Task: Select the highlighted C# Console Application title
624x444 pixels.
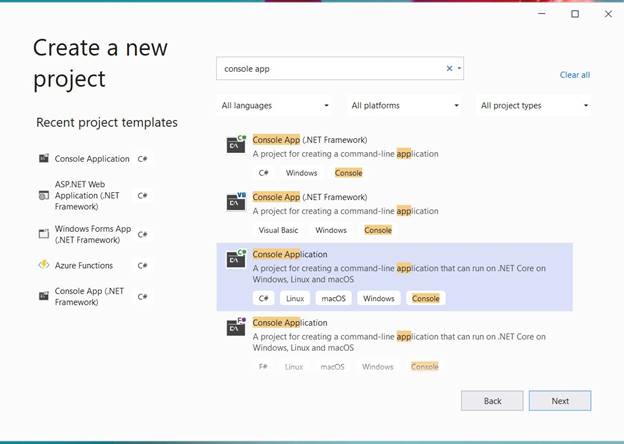Action: pyautogui.click(x=290, y=254)
